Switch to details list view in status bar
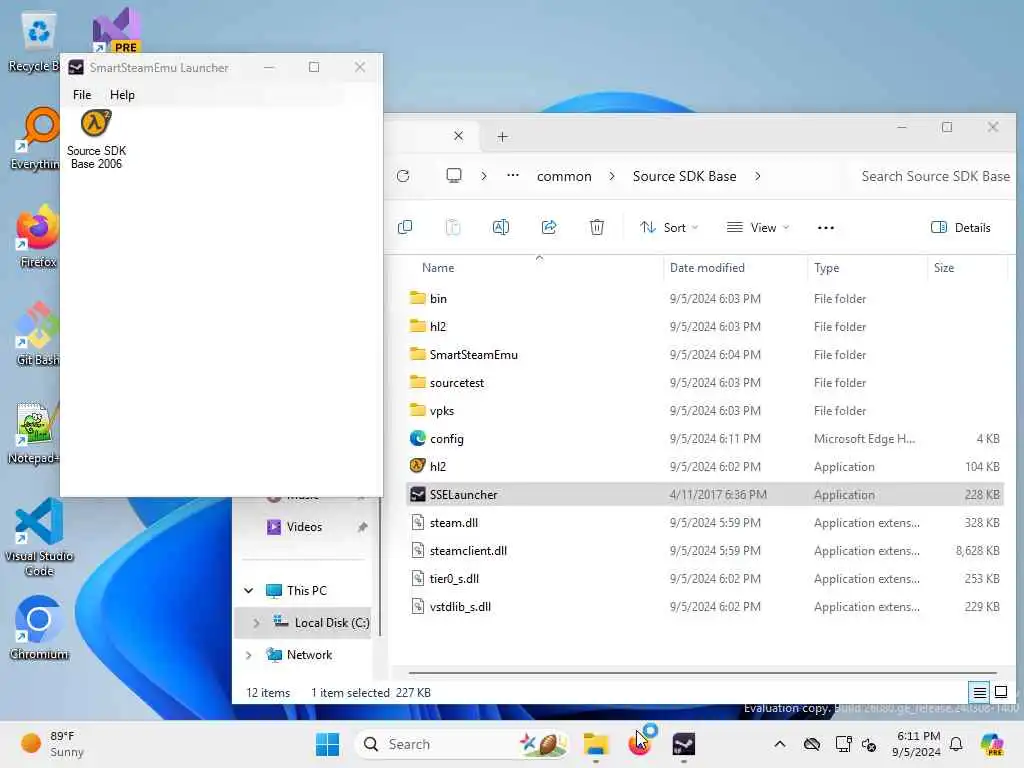The width and height of the screenshot is (1024, 768). pyautogui.click(x=979, y=692)
